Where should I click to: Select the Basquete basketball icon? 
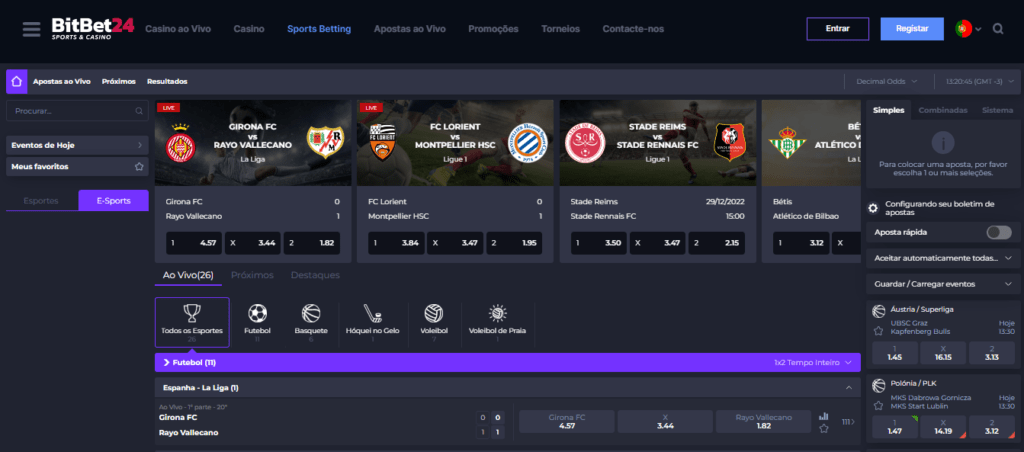[311, 314]
